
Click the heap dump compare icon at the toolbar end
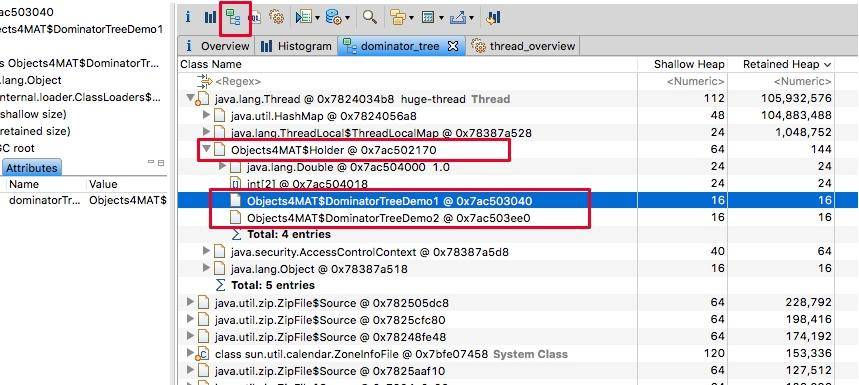[x=493, y=18]
